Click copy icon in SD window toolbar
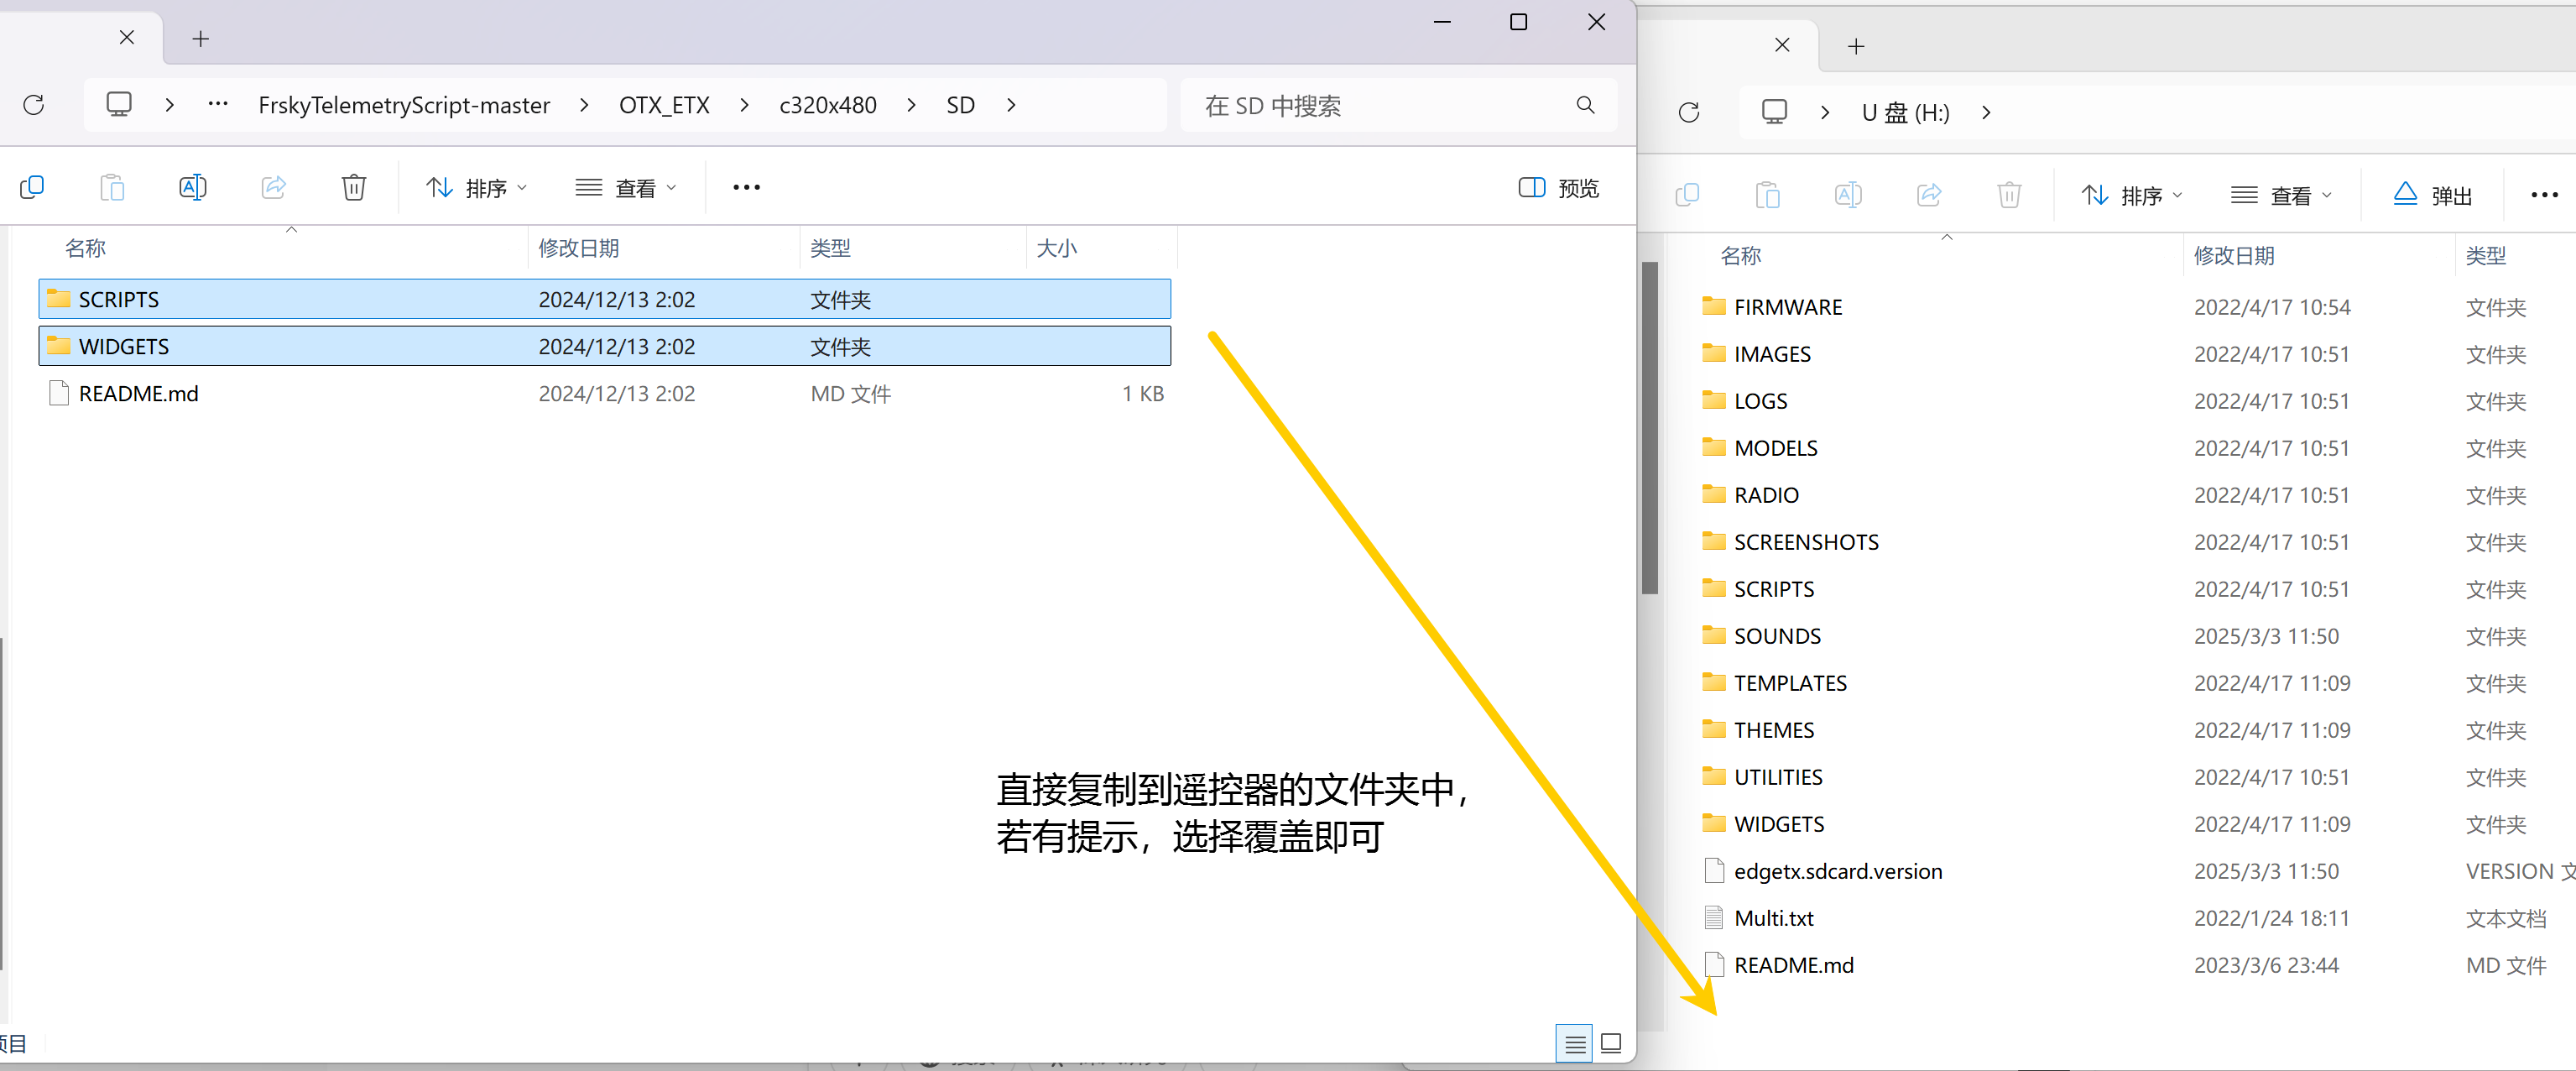Image resolution: width=2576 pixels, height=1071 pixels. point(32,187)
